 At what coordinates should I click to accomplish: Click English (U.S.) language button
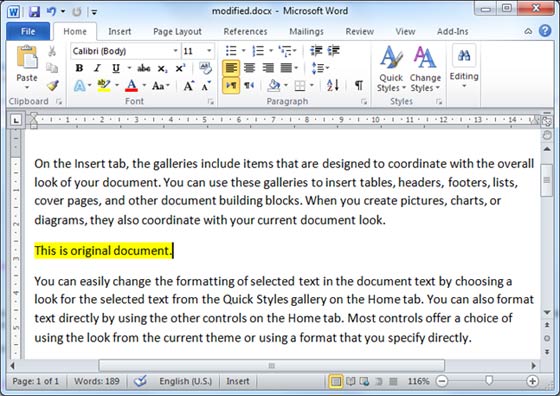pos(185,381)
